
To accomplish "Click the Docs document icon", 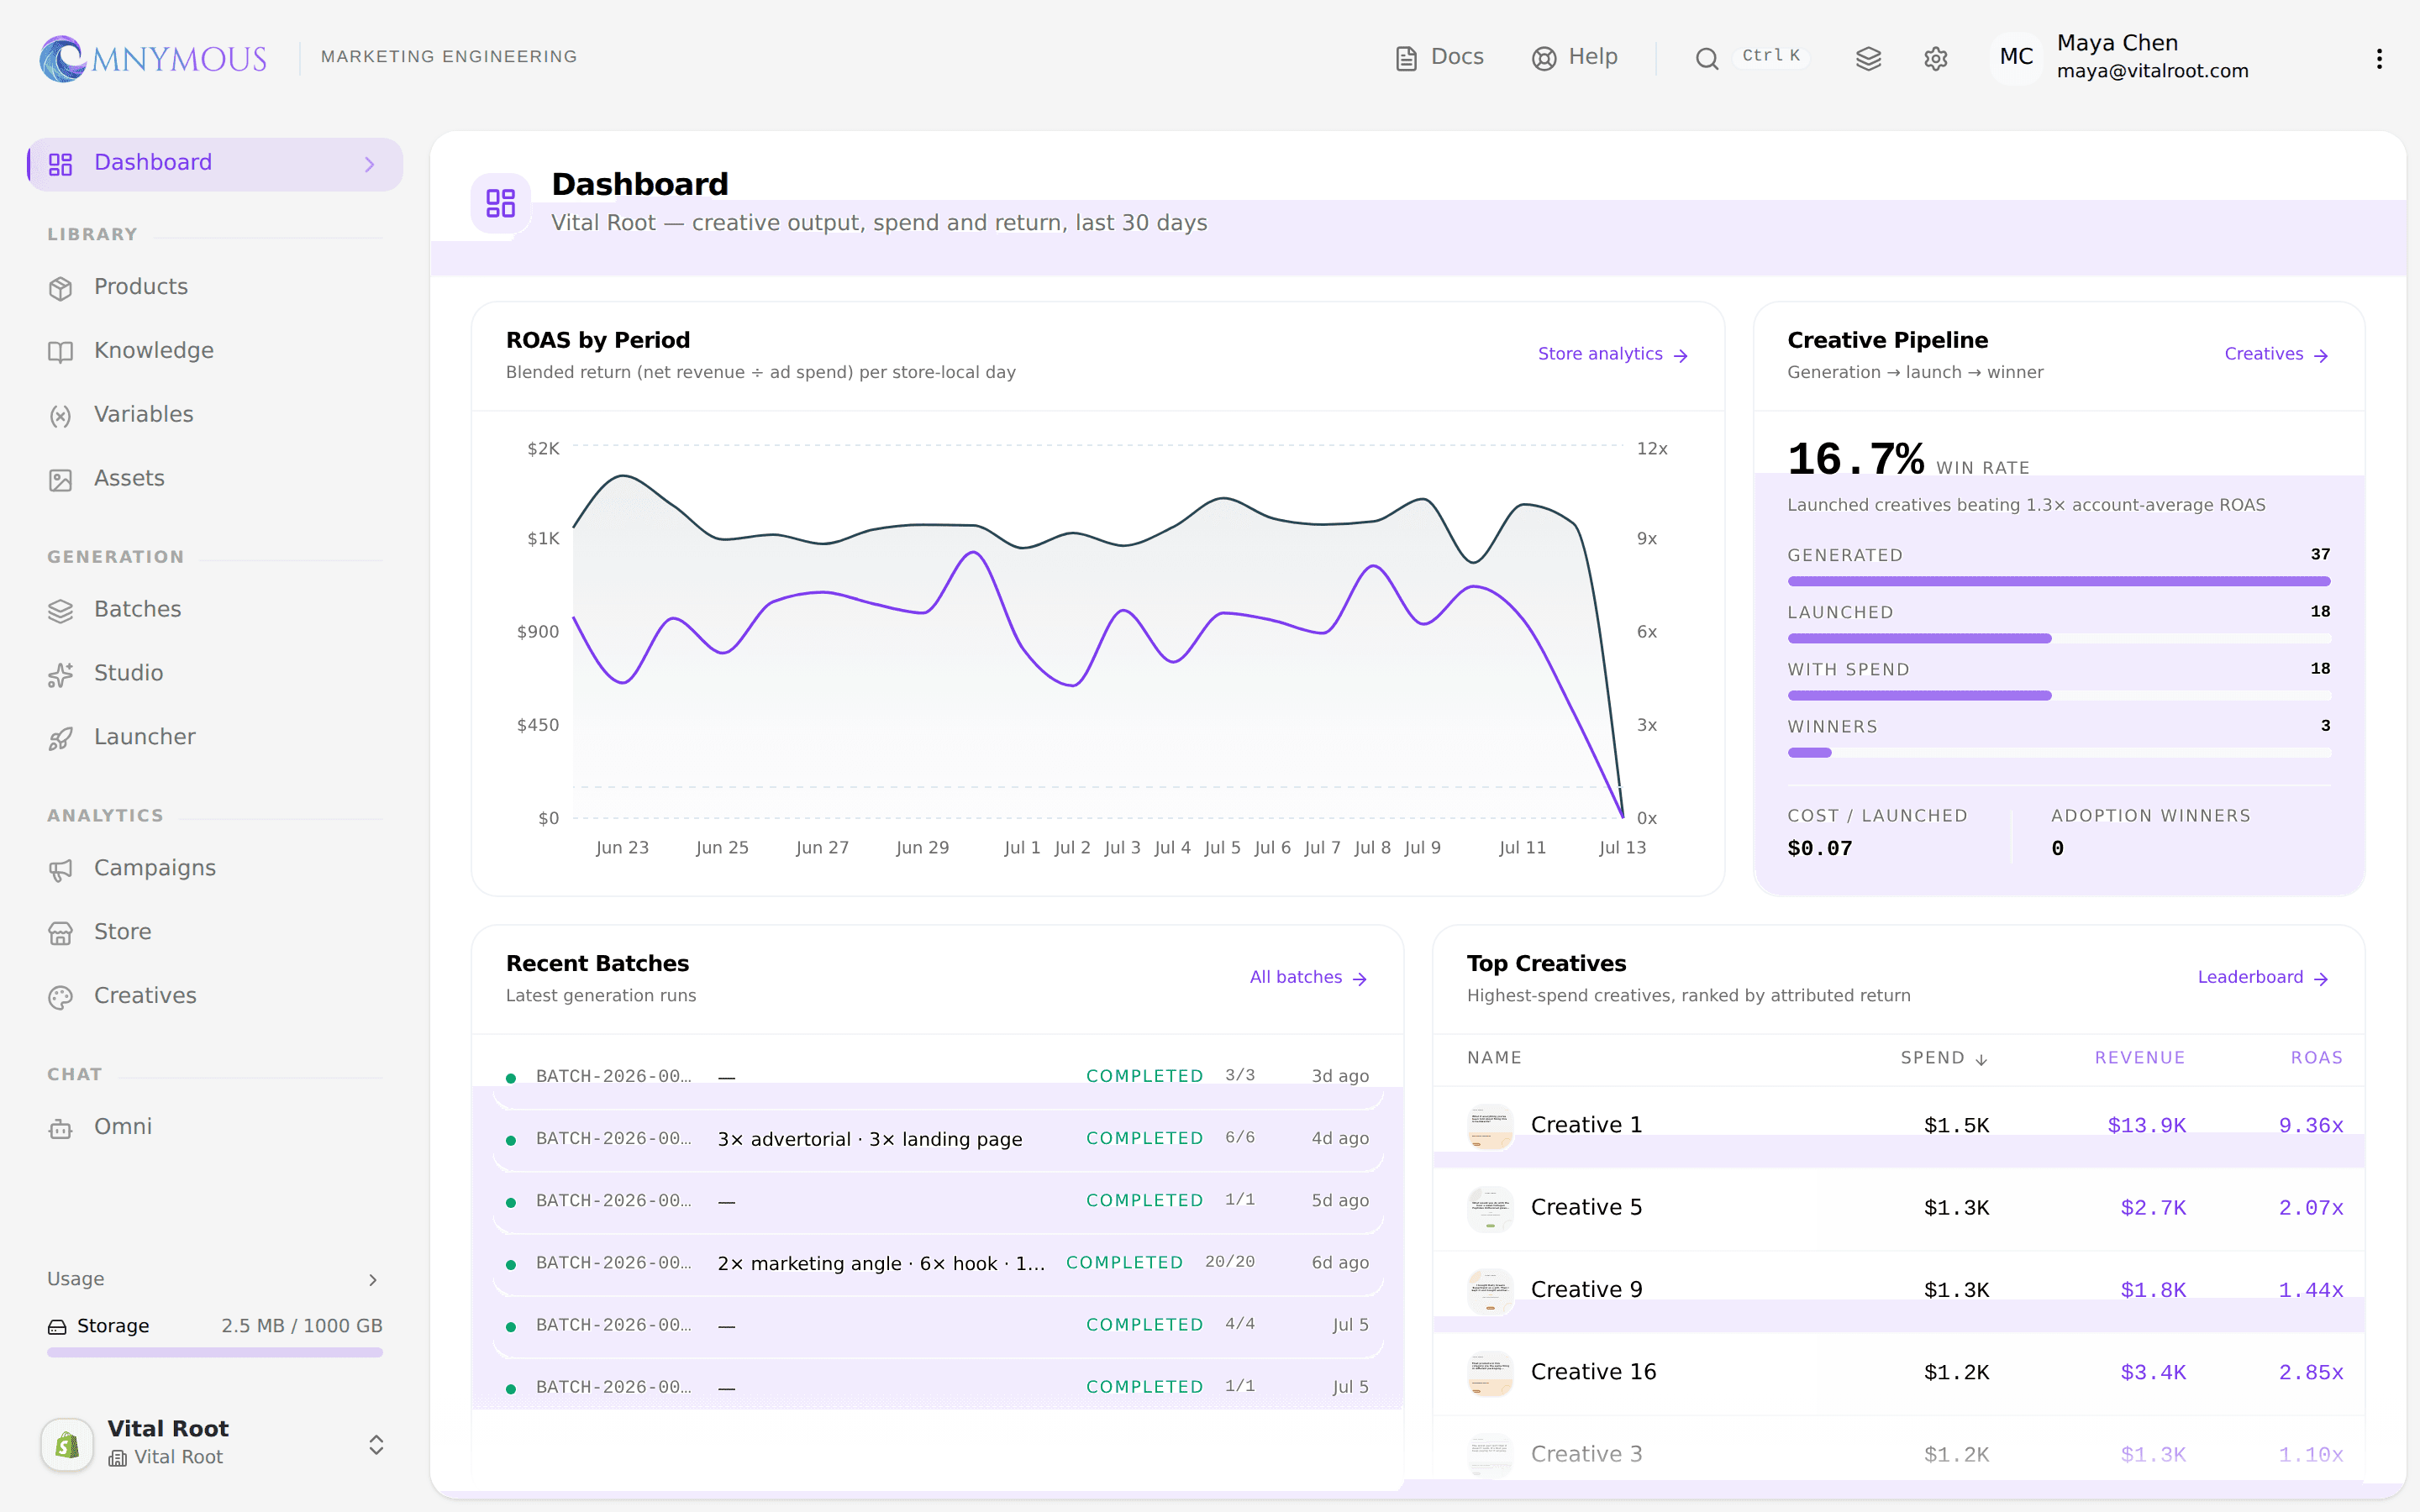I will [1407, 59].
